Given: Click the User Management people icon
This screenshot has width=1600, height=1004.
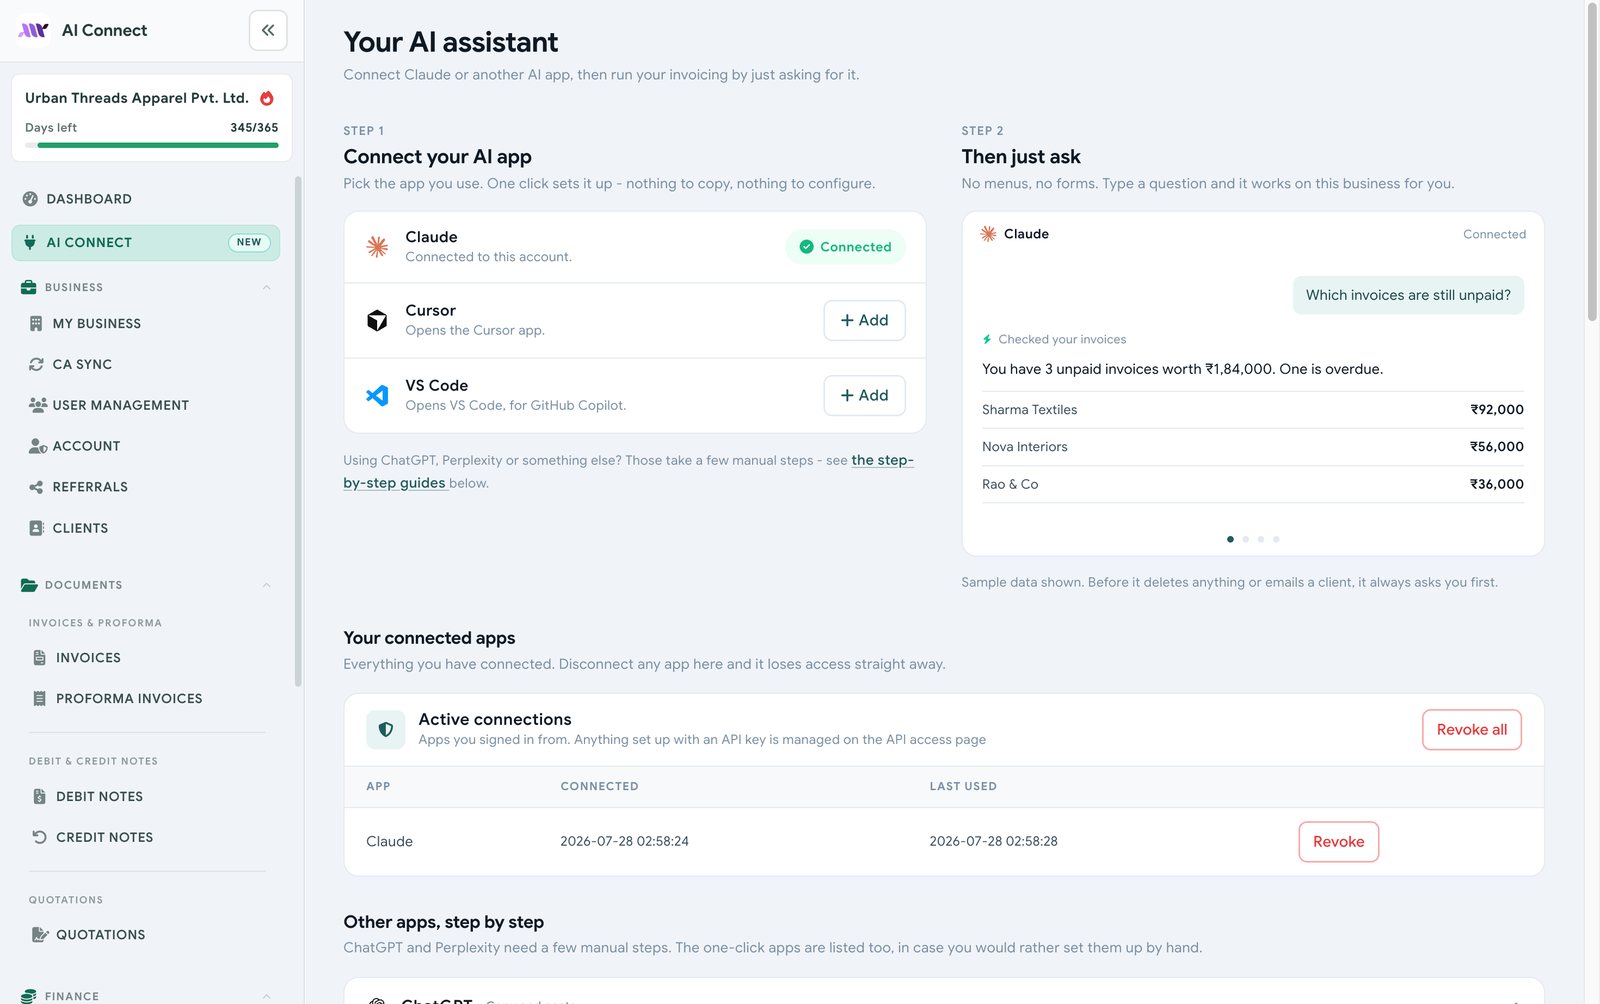Looking at the screenshot, I should pos(38,405).
